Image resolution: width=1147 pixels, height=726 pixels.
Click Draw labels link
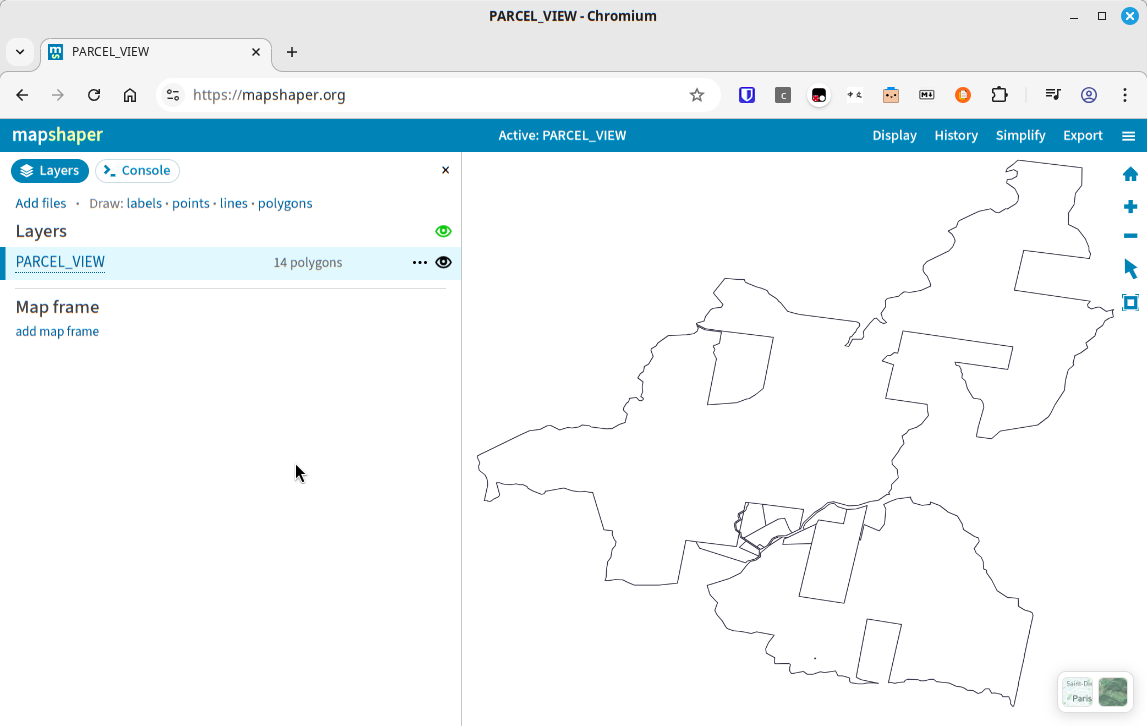(x=144, y=203)
